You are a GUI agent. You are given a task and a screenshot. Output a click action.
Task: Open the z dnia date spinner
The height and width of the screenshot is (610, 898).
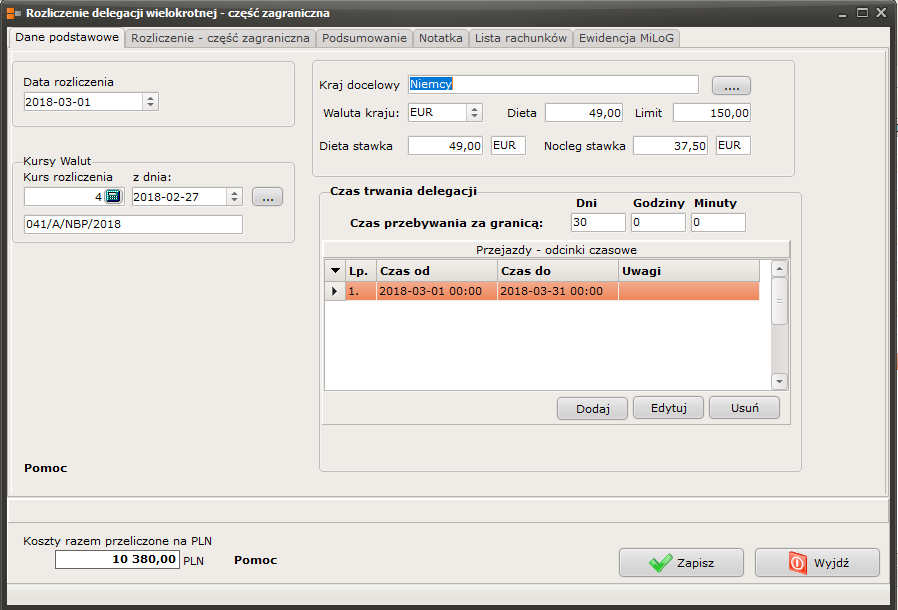(234, 197)
